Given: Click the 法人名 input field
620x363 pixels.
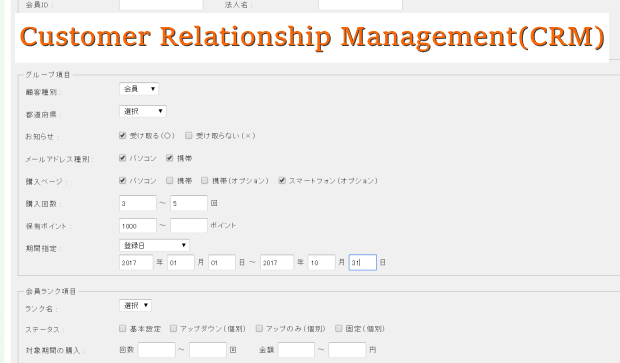Looking at the screenshot, I should (x=360, y=4).
